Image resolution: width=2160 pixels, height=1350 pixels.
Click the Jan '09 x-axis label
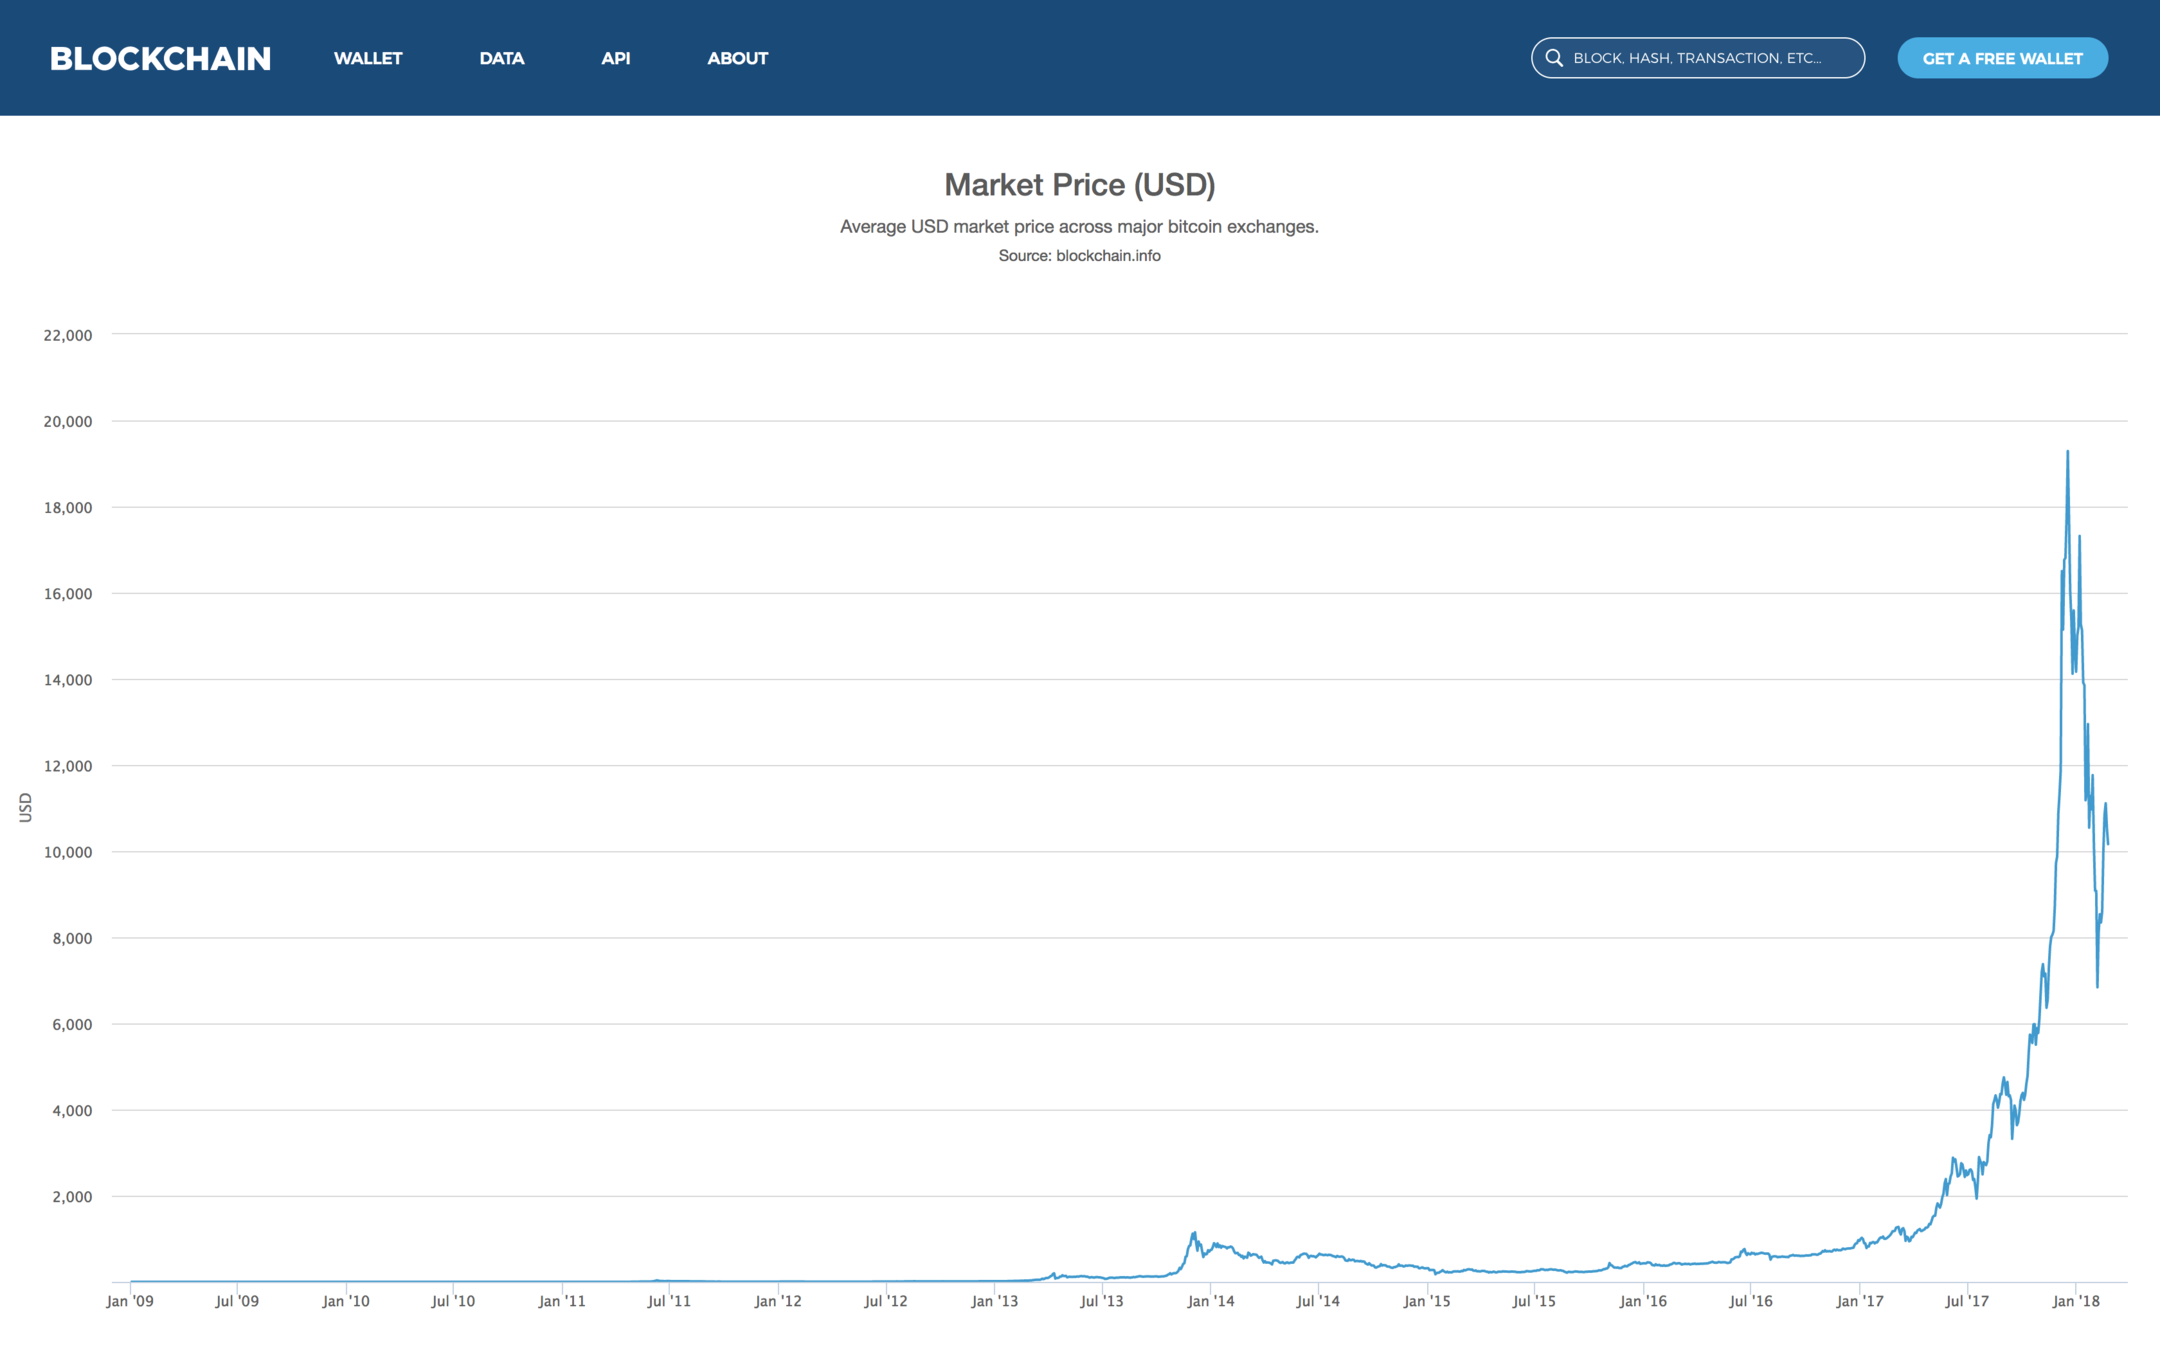[x=130, y=1301]
